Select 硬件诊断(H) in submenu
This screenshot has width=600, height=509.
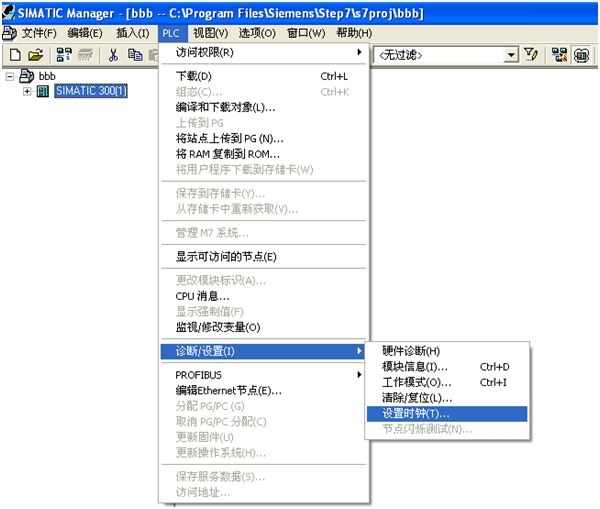447,351
